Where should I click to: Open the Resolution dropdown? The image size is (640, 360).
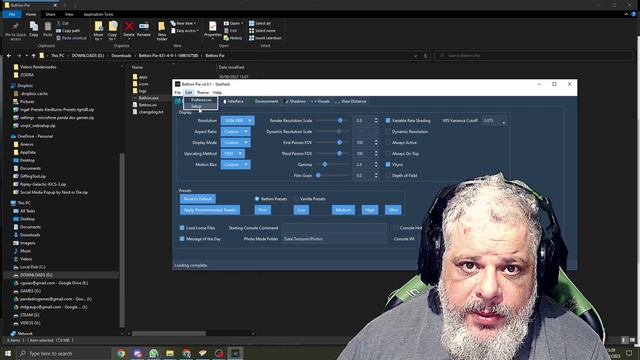point(238,120)
